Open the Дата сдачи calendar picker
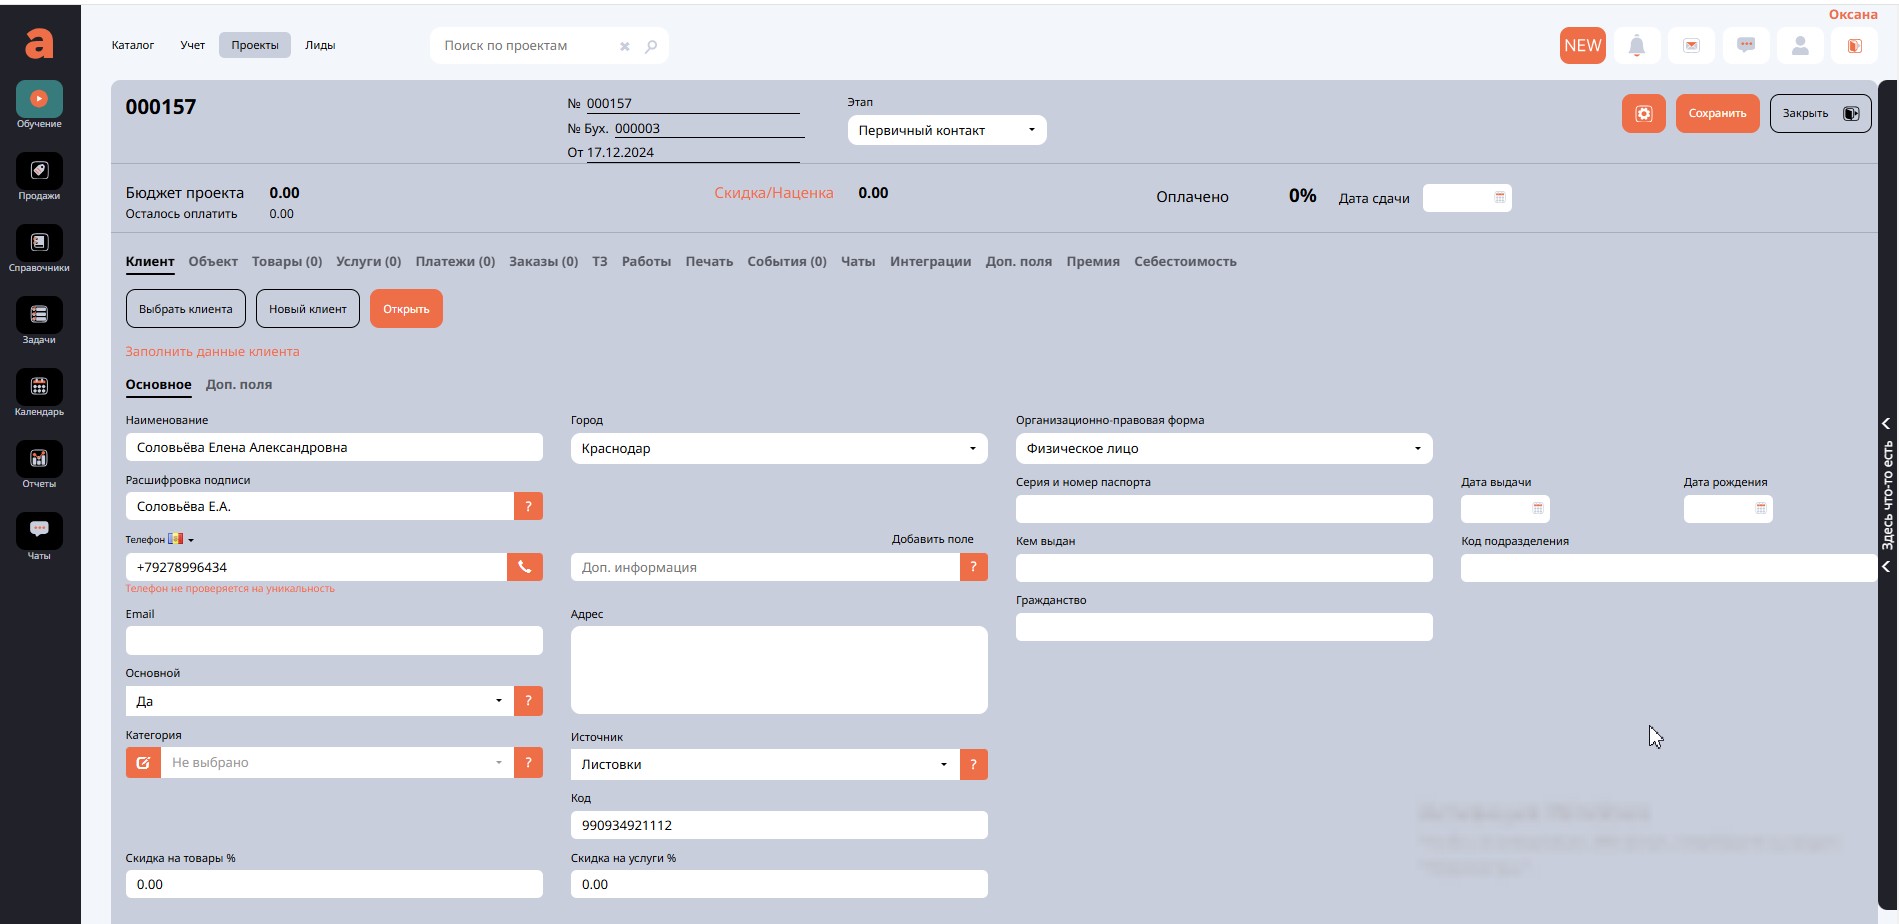Screen dimensions: 1899x924 (1499, 198)
